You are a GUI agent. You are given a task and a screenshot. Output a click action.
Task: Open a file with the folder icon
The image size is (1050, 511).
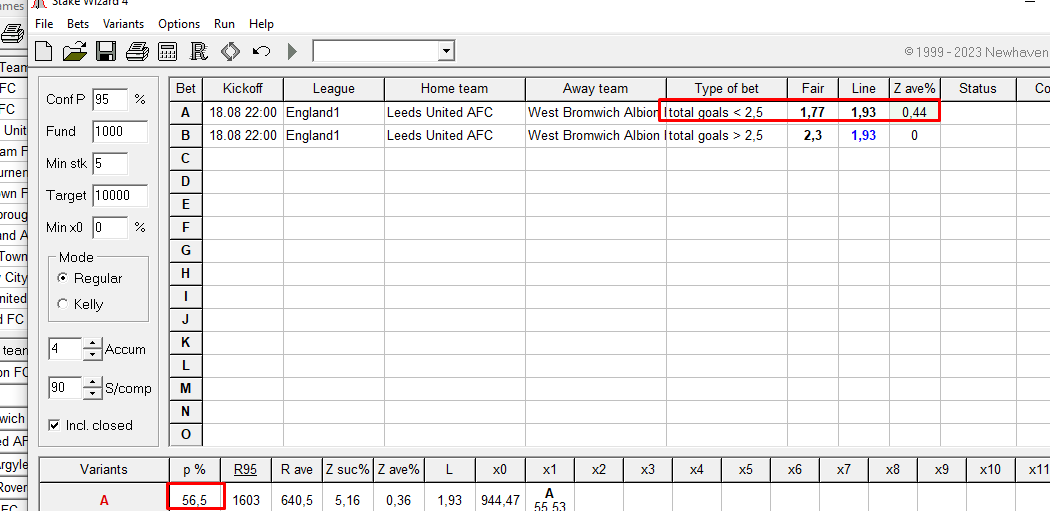(75, 51)
